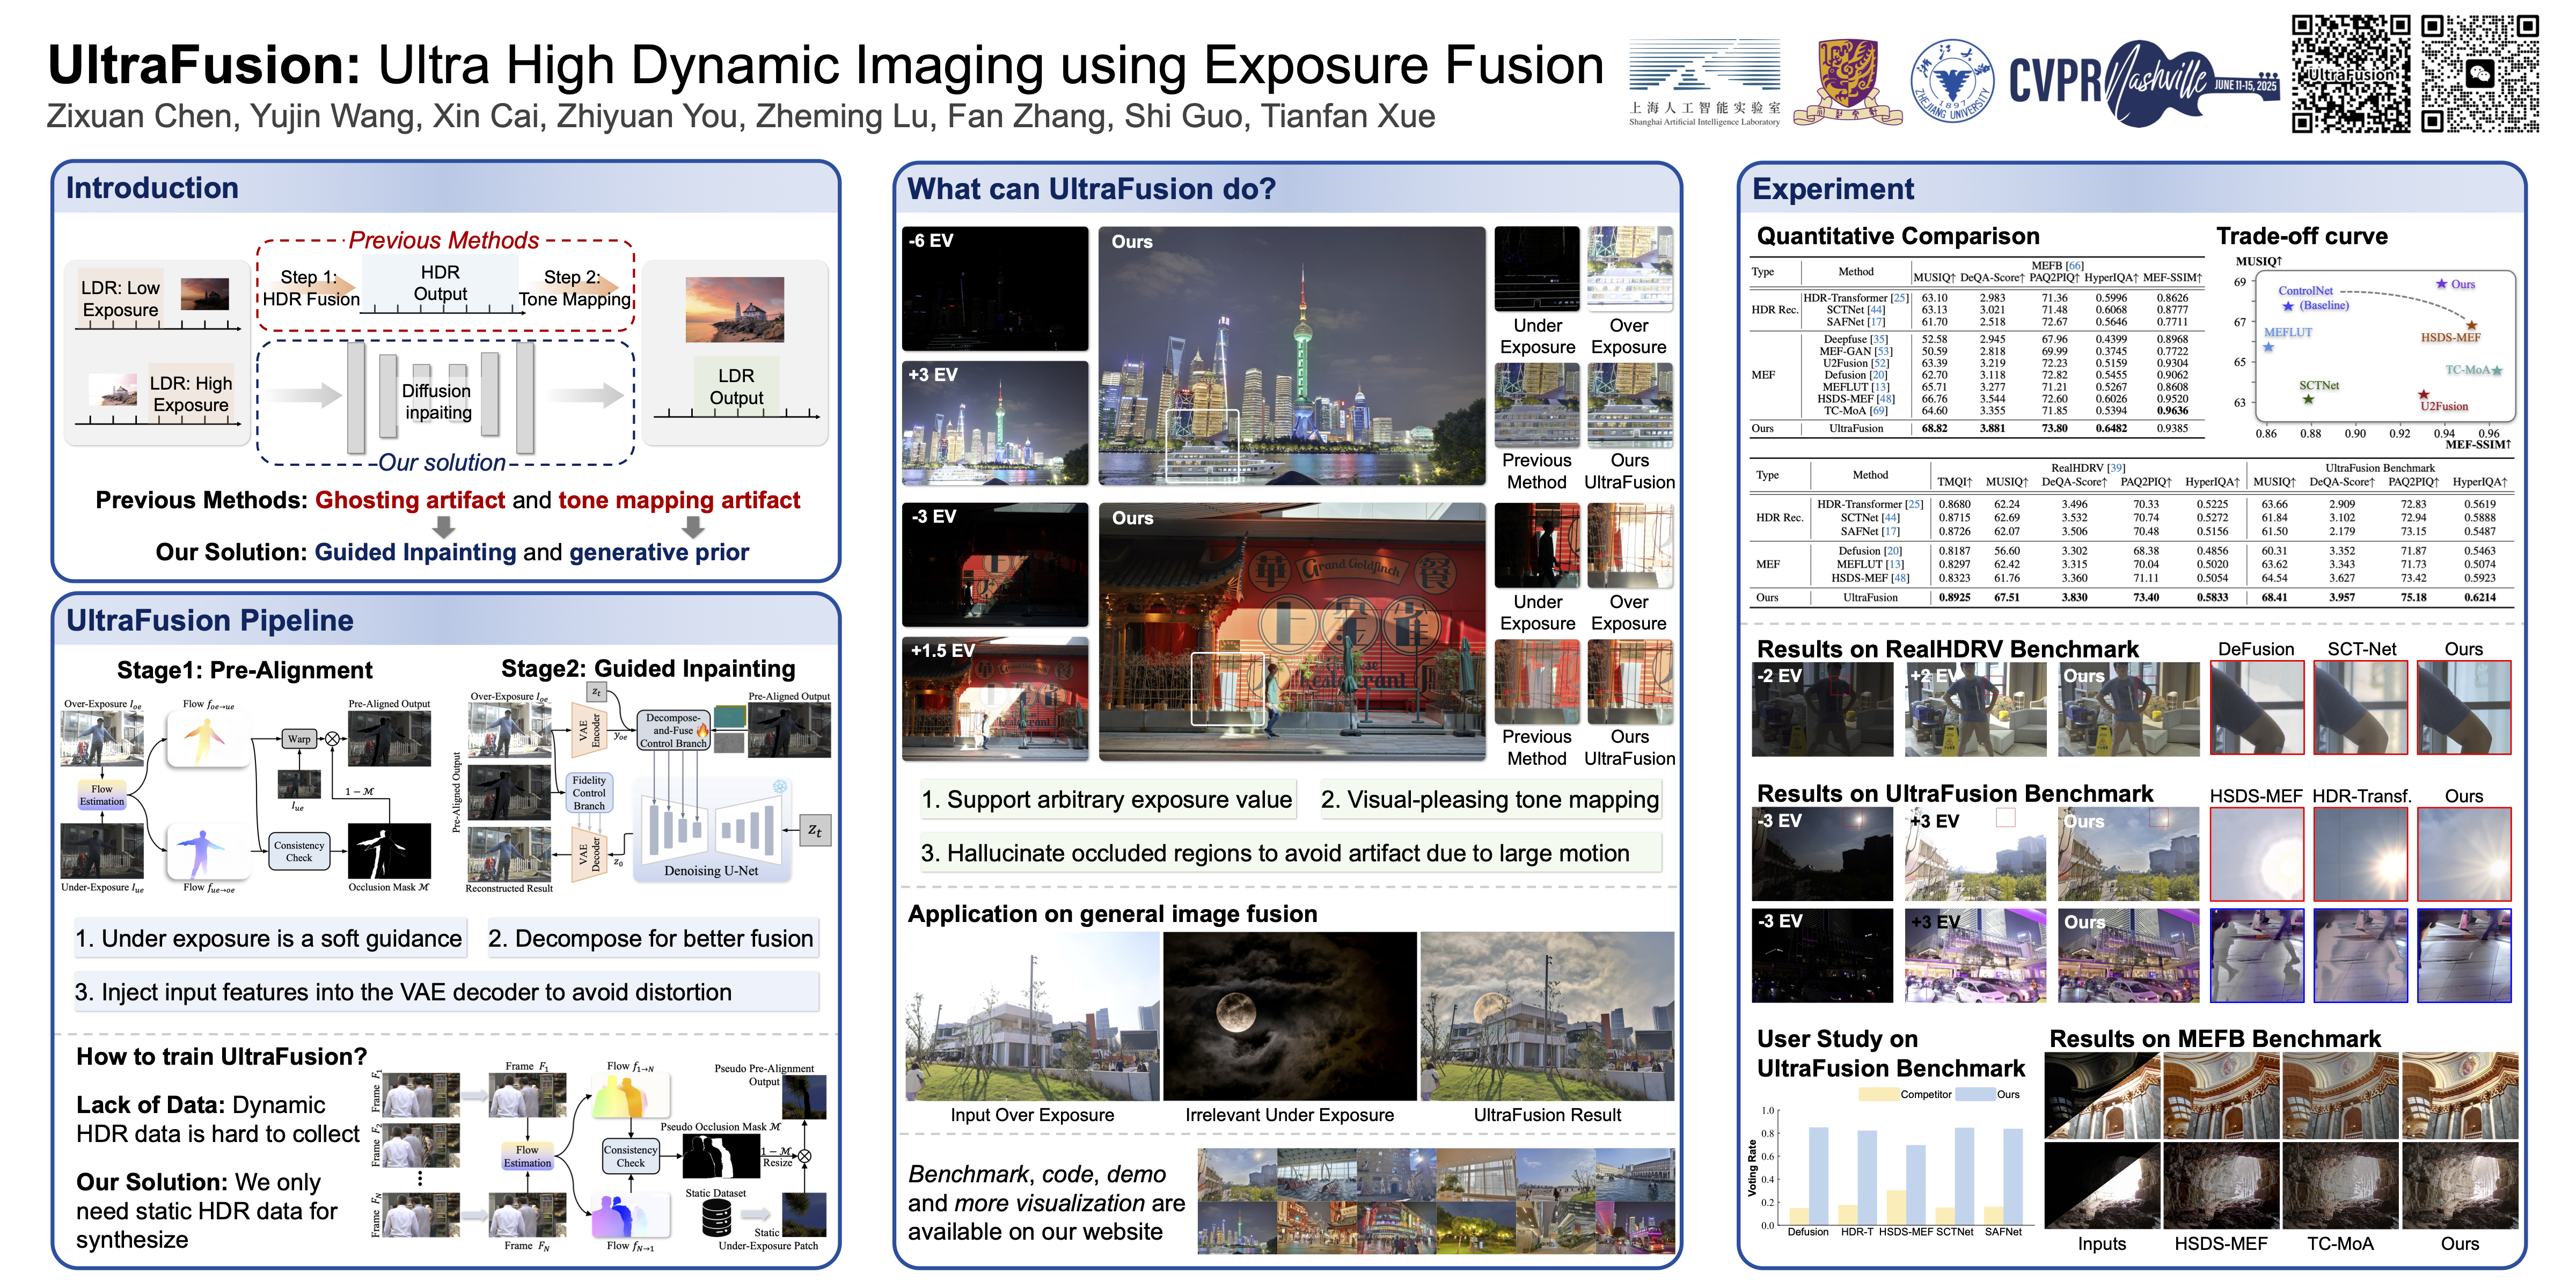This screenshot has width=2576, height=1288.
Task: Click the Irrelevant Under Exposure moon image
Action: [x=1289, y=1016]
